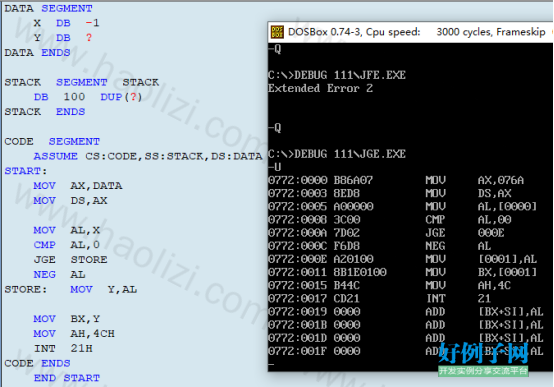Click the '-U' unassemble command line
Viewport: 554px width, 387px height.
pos(275,167)
